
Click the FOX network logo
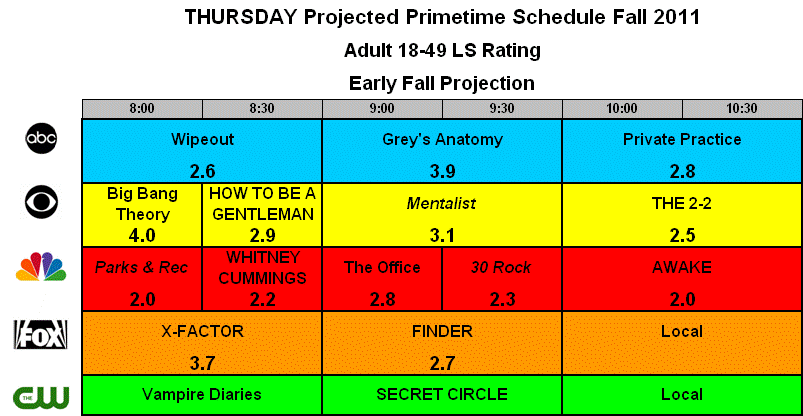pos(40,334)
